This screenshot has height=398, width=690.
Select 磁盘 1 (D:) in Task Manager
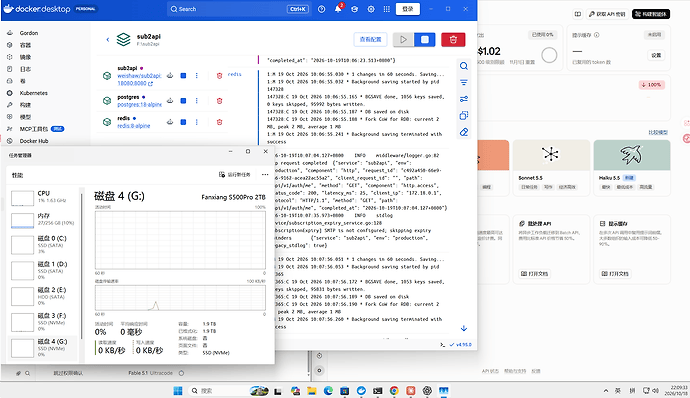[43, 270]
